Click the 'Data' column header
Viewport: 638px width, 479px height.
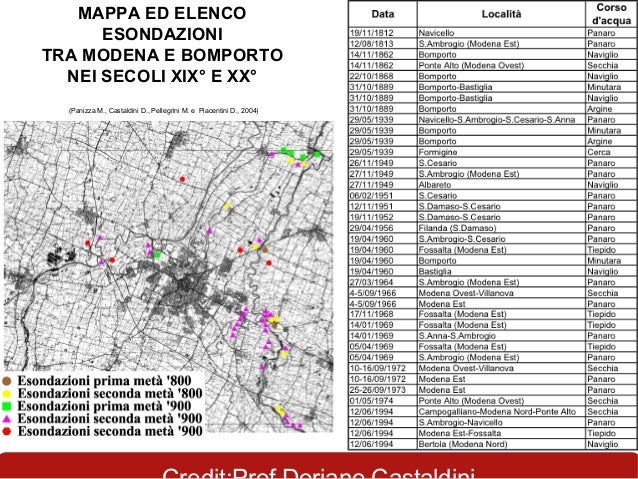(382, 14)
